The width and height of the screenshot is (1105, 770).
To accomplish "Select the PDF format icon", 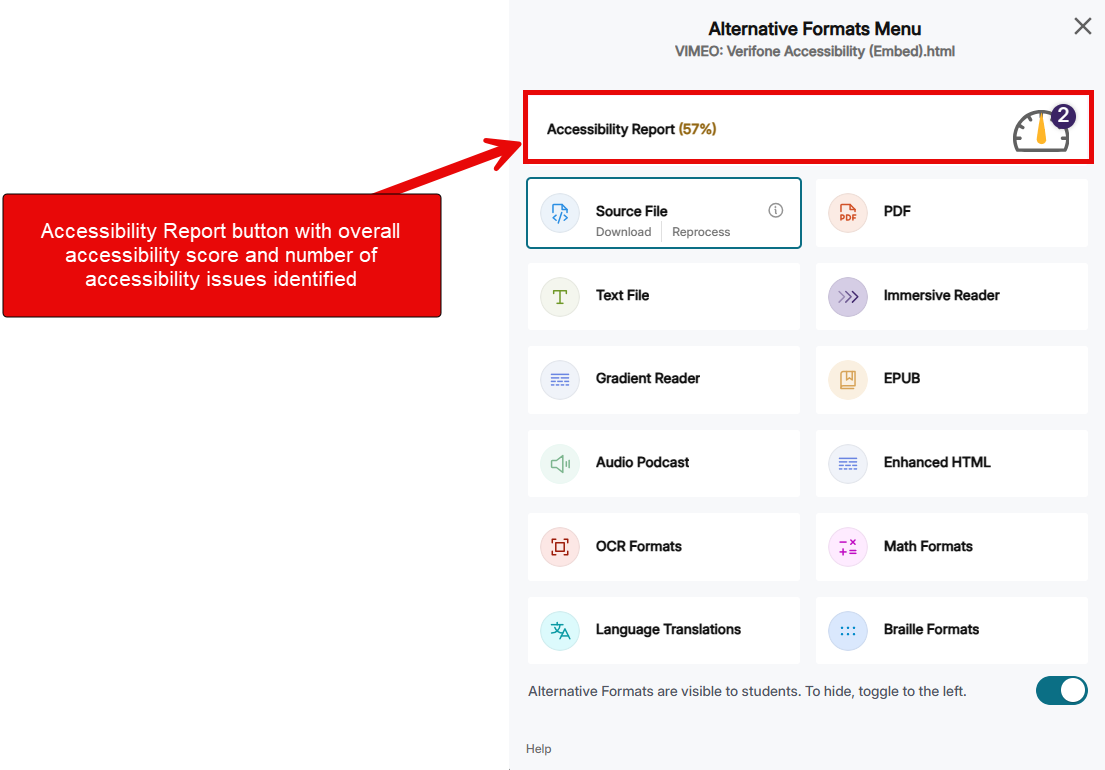I will coord(847,213).
